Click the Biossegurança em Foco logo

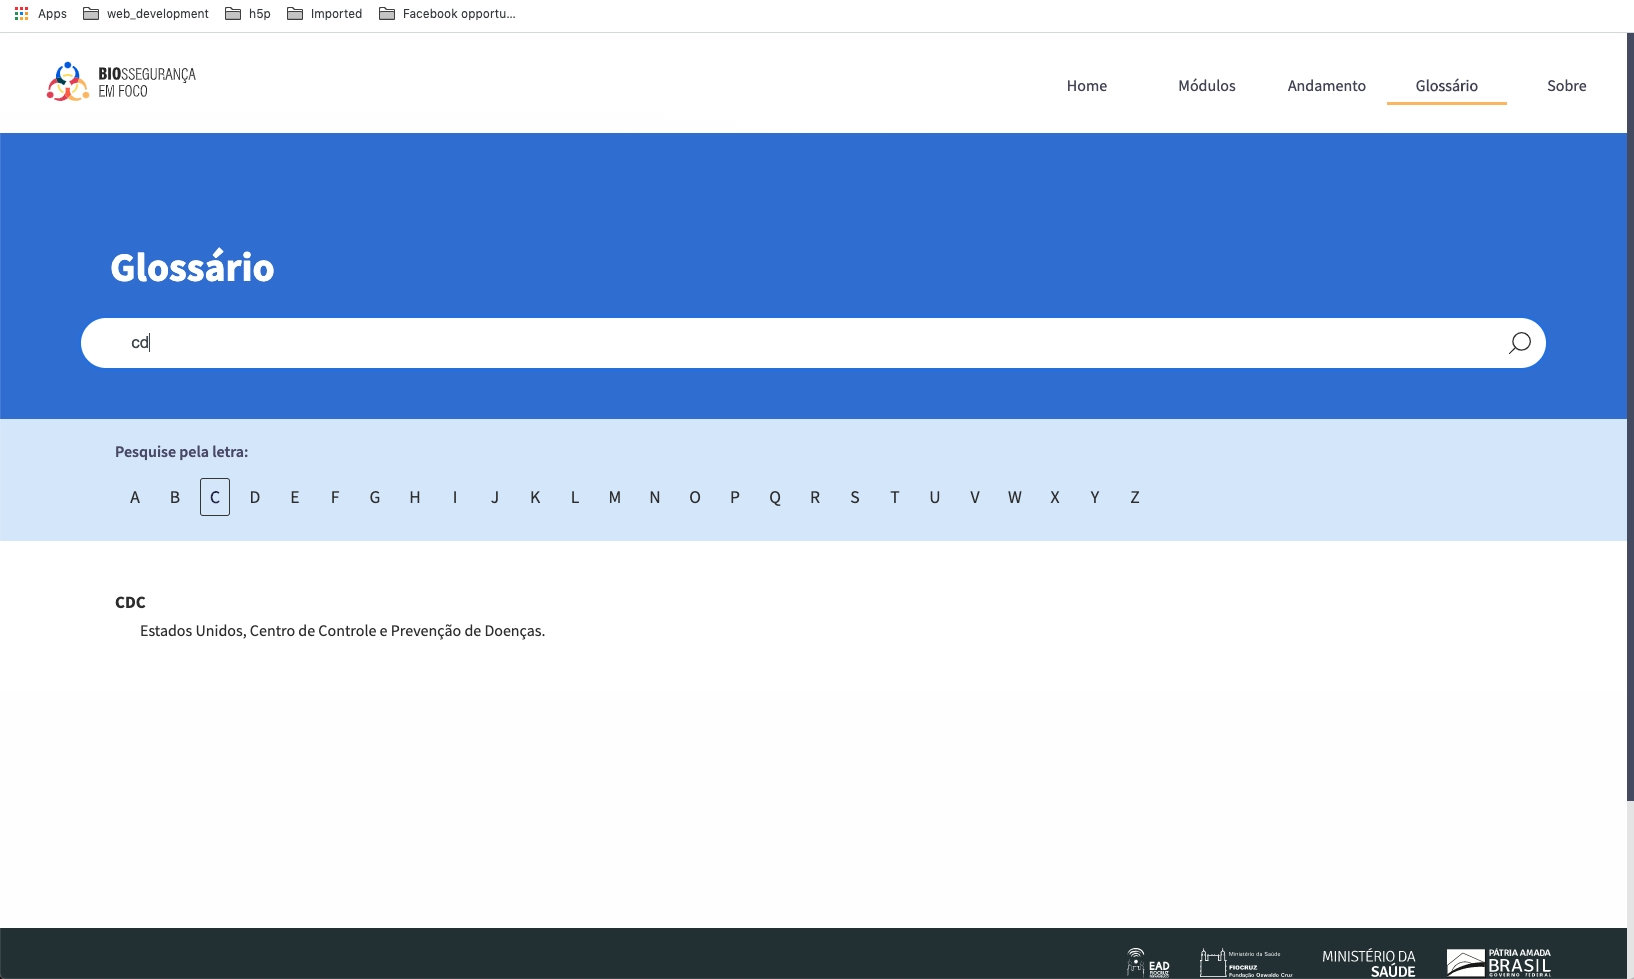pos(121,82)
